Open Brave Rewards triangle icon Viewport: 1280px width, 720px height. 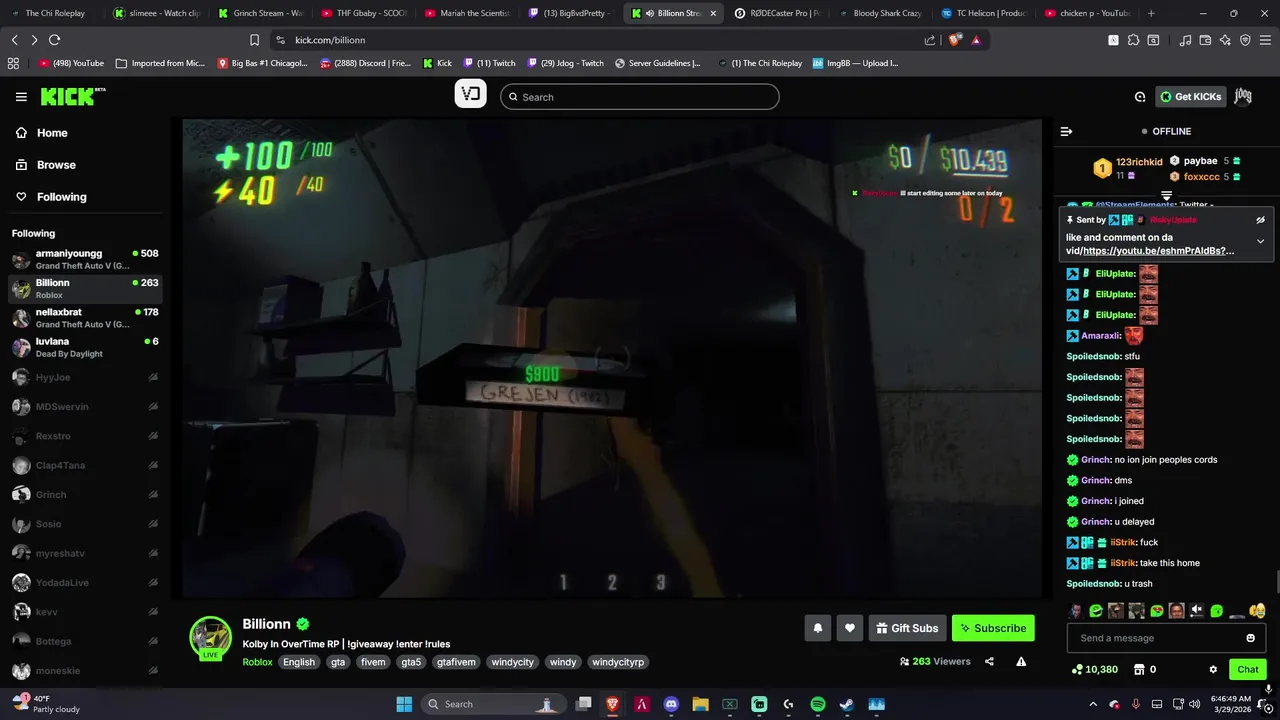pos(975,40)
